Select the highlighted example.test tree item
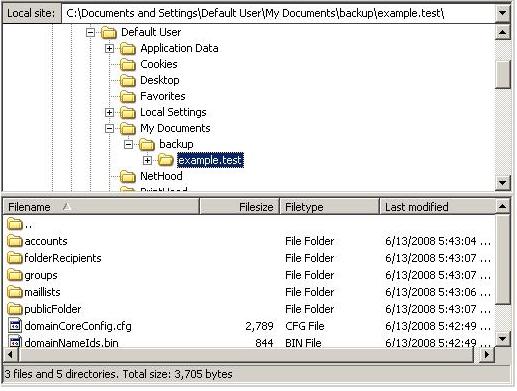This screenshot has width=517, height=391. coord(210,160)
